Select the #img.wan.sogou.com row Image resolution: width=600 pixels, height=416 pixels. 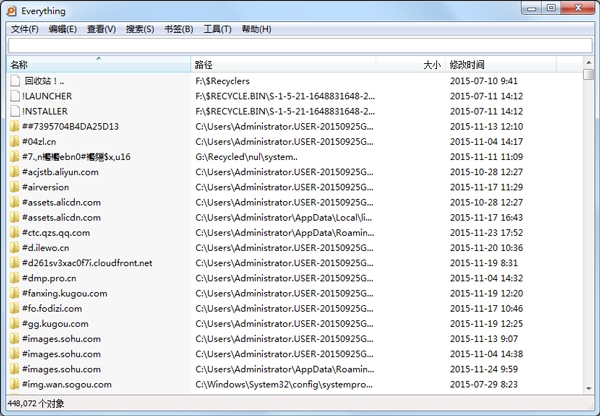(x=70, y=384)
